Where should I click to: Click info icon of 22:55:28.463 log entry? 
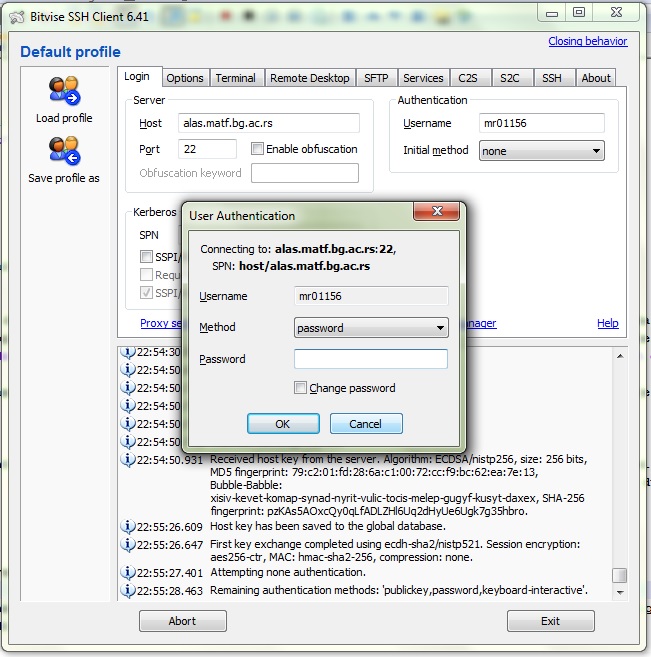[128, 590]
